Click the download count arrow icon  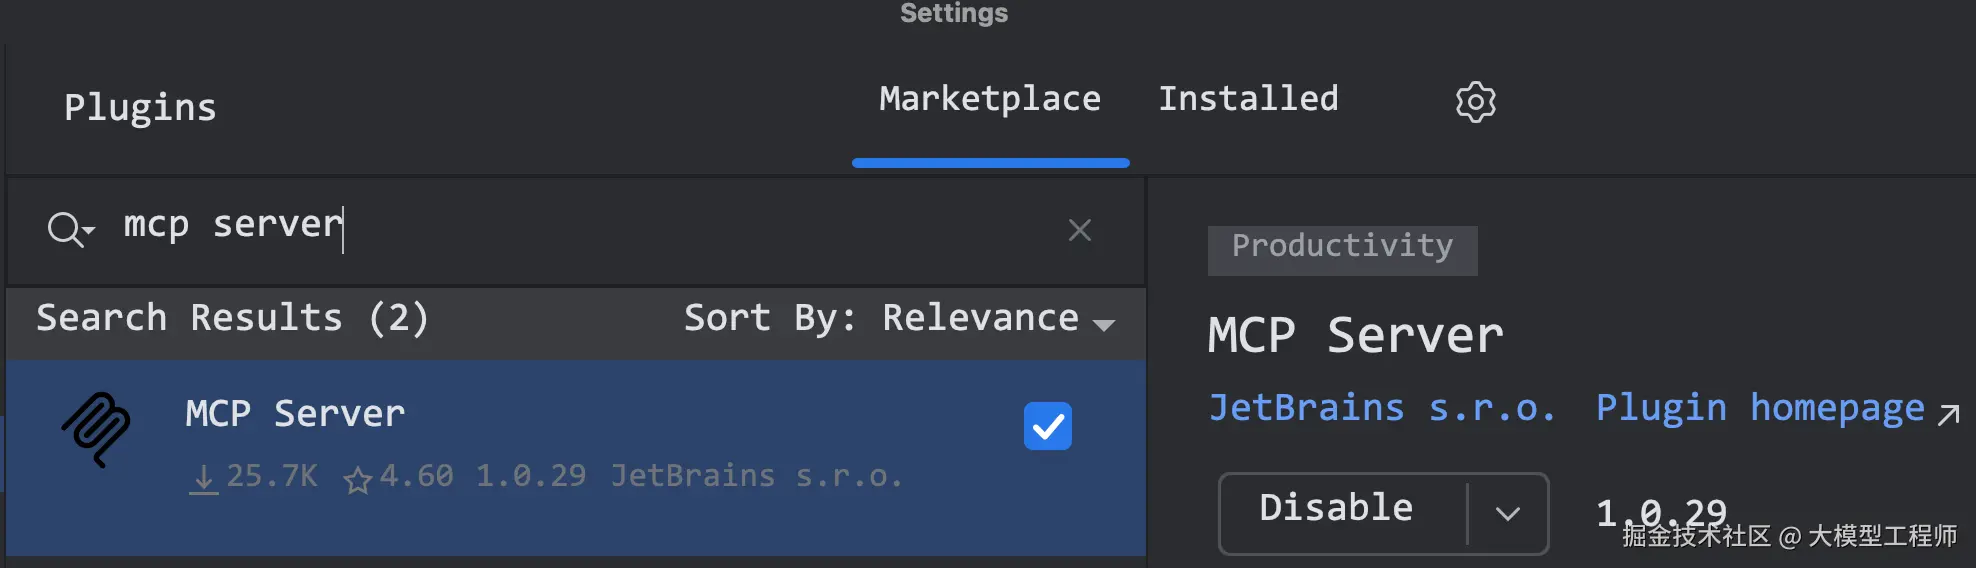203,479
